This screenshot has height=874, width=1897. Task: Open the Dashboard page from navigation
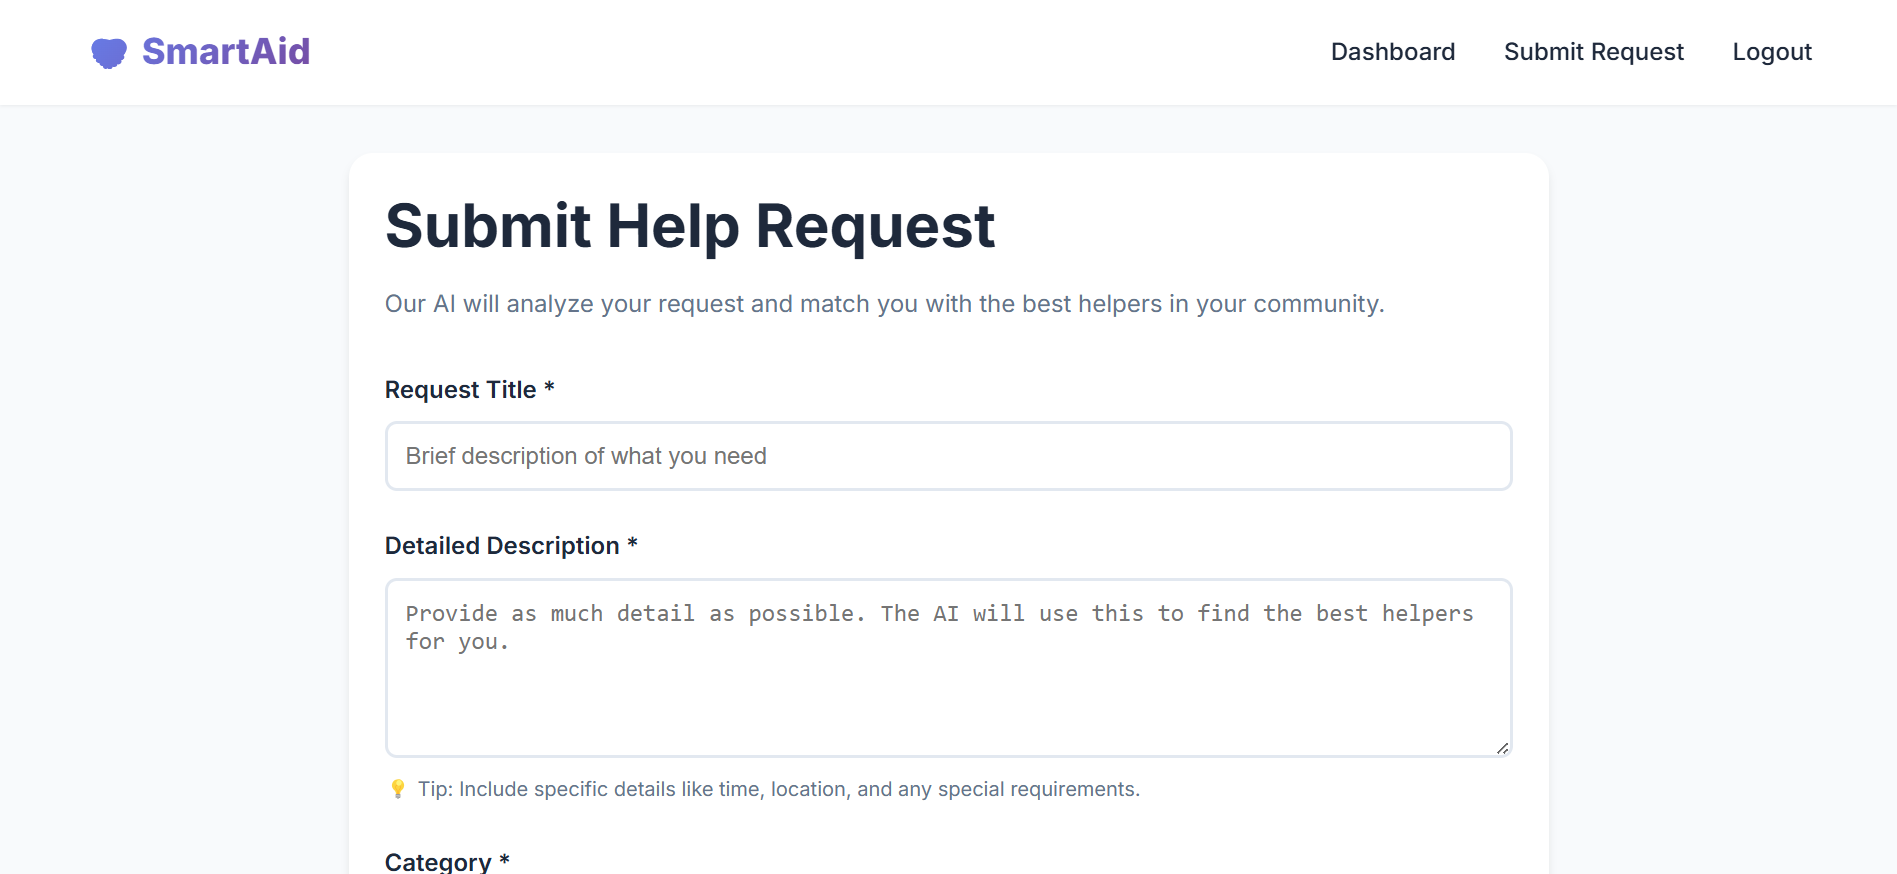tap(1392, 52)
